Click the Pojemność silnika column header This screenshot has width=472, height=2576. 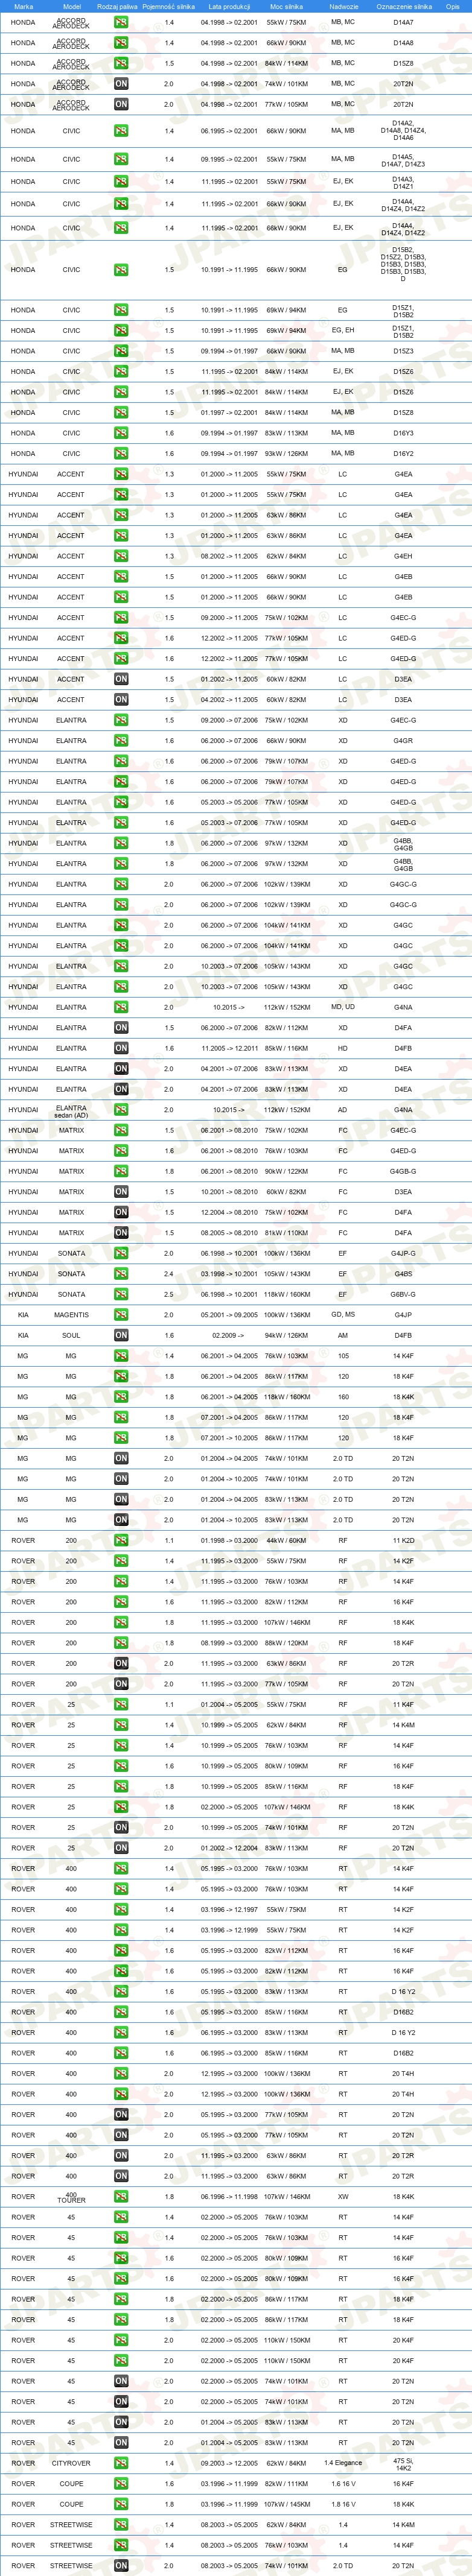(x=168, y=6)
